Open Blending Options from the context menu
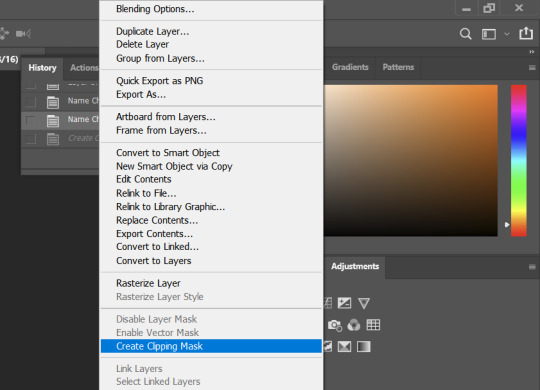 point(211,9)
